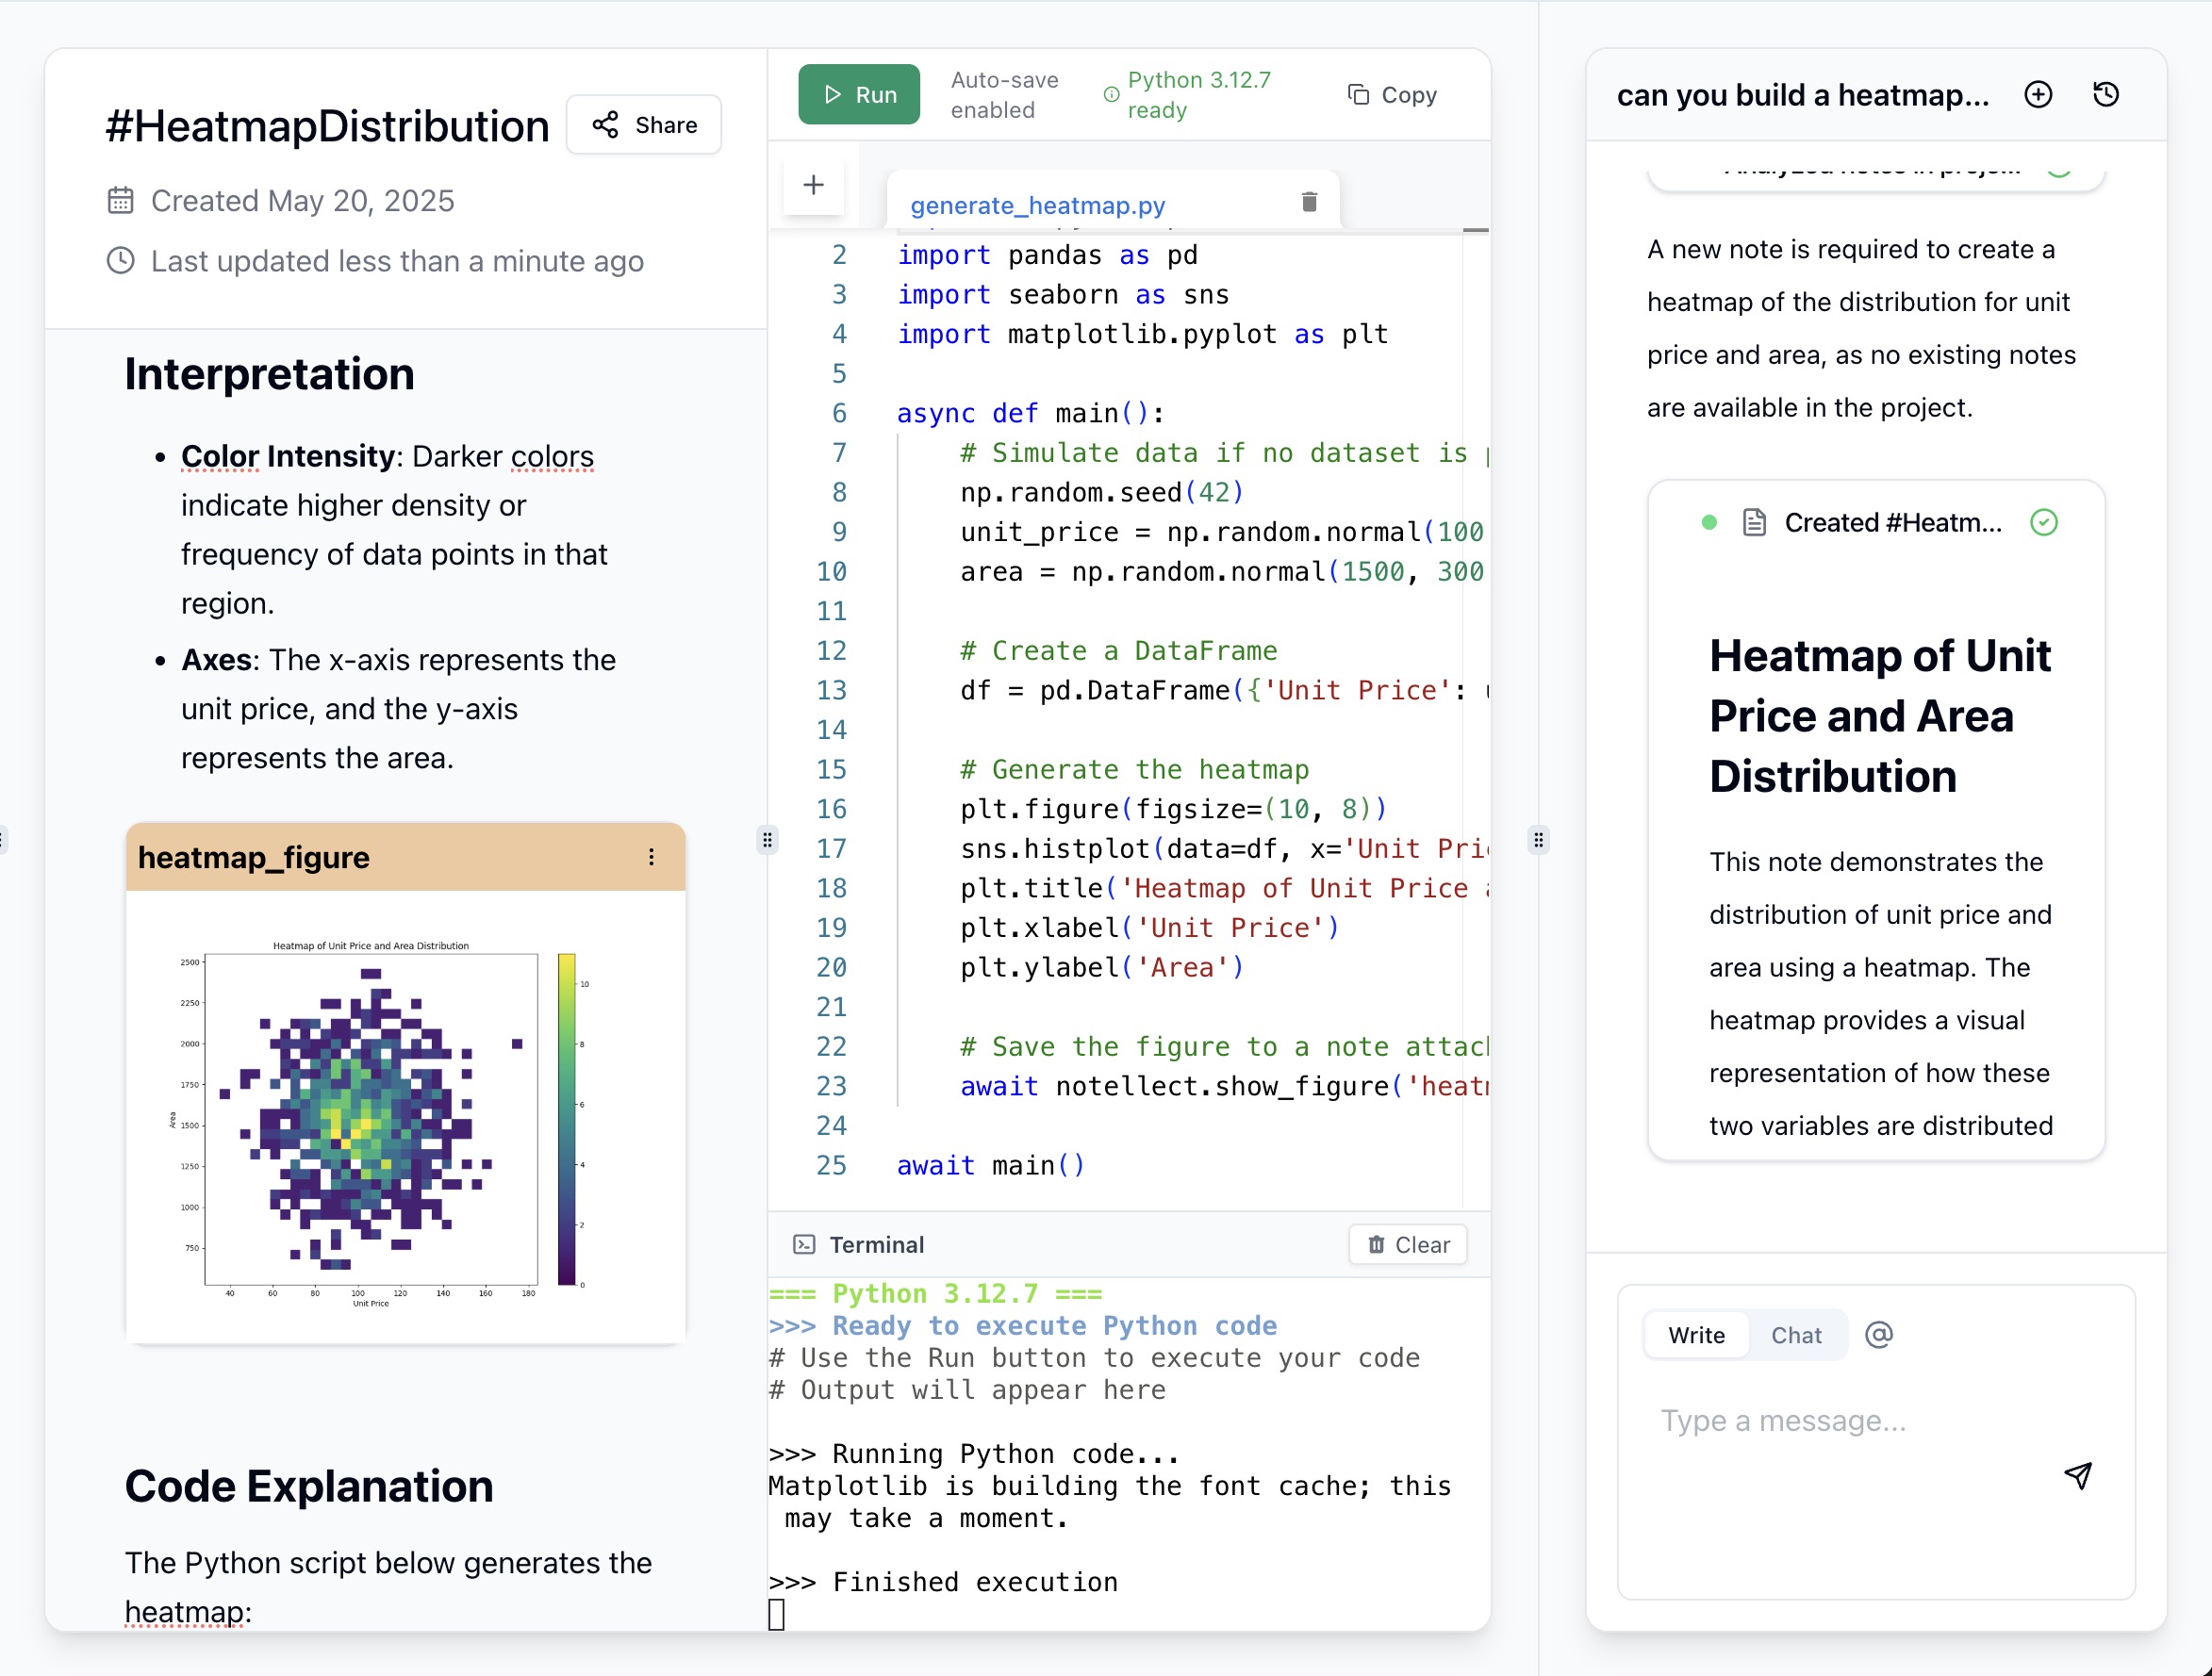2212x1676 pixels.
Task: Click the checkmark on the Created #Heatmap note
Action: click(2044, 522)
